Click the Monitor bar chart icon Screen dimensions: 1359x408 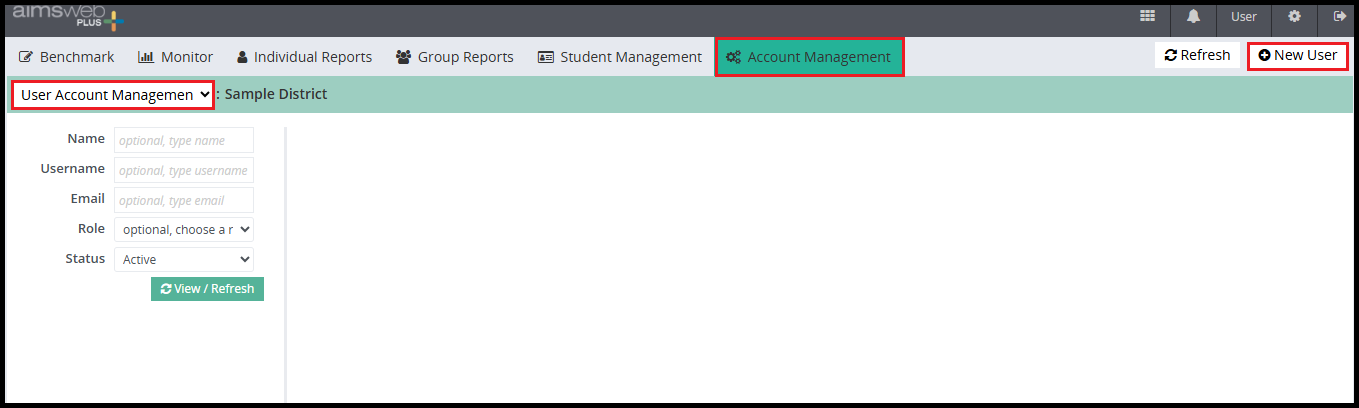(x=145, y=57)
